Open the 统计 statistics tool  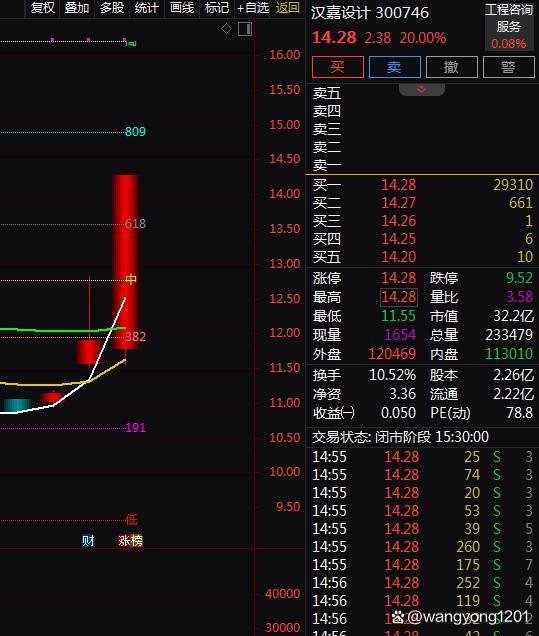(146, 8)
